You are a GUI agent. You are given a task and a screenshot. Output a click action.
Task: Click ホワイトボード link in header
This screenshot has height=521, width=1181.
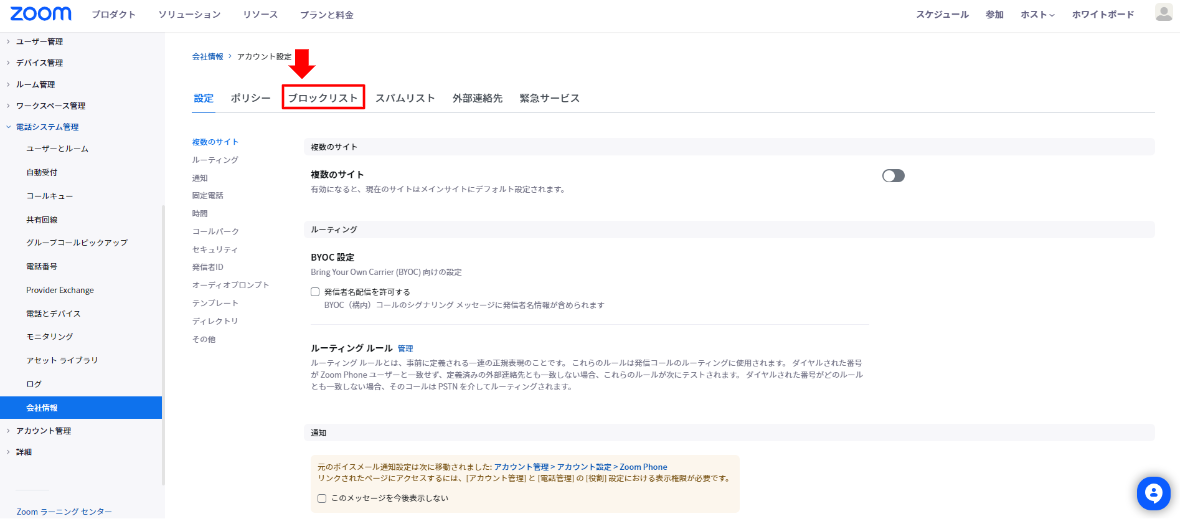click(1103, 15)
